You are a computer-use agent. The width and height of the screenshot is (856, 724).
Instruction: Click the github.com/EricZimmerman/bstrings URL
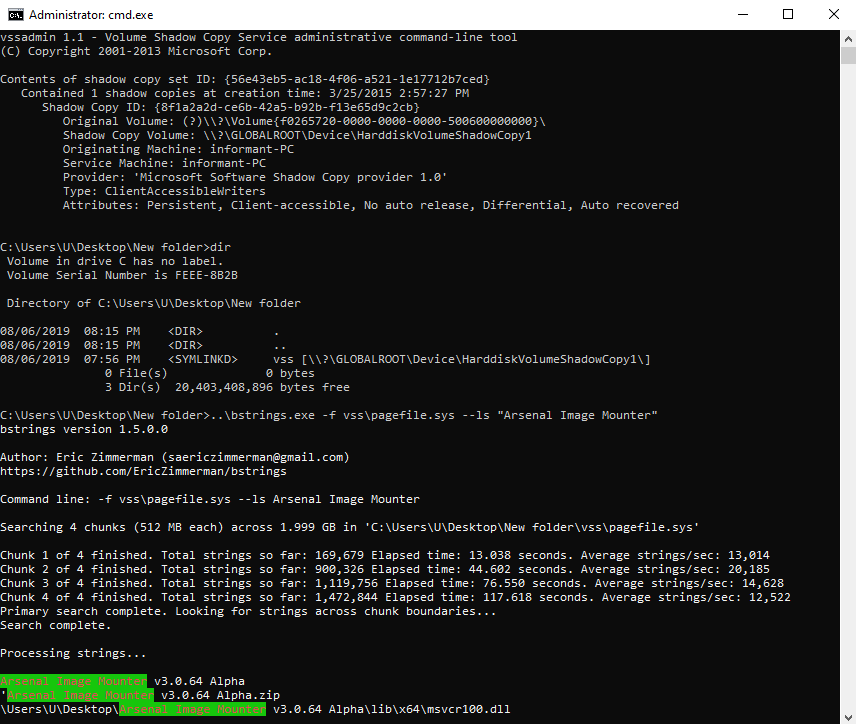coord(143,471)
